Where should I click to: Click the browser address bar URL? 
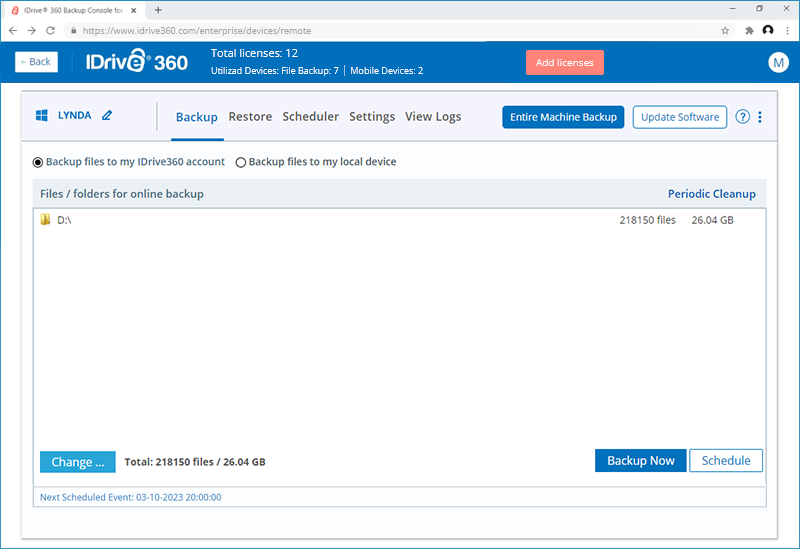(197, 31)
